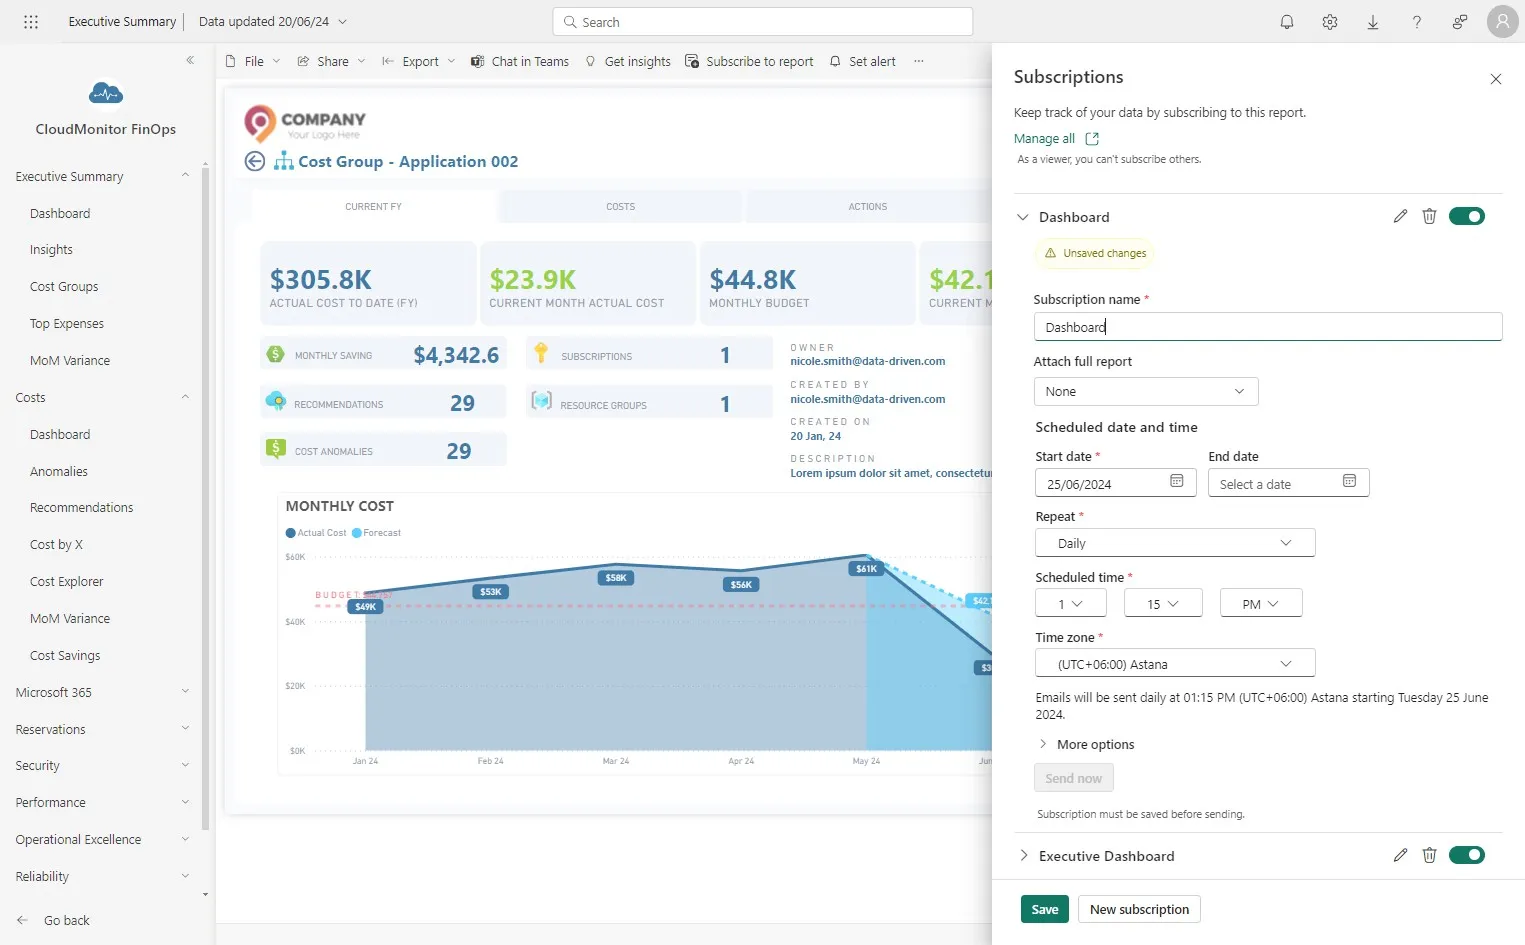Screen dimensions: 1525x945
Task: Click the Cost Anomalies icon
Action: coord(276,449)
